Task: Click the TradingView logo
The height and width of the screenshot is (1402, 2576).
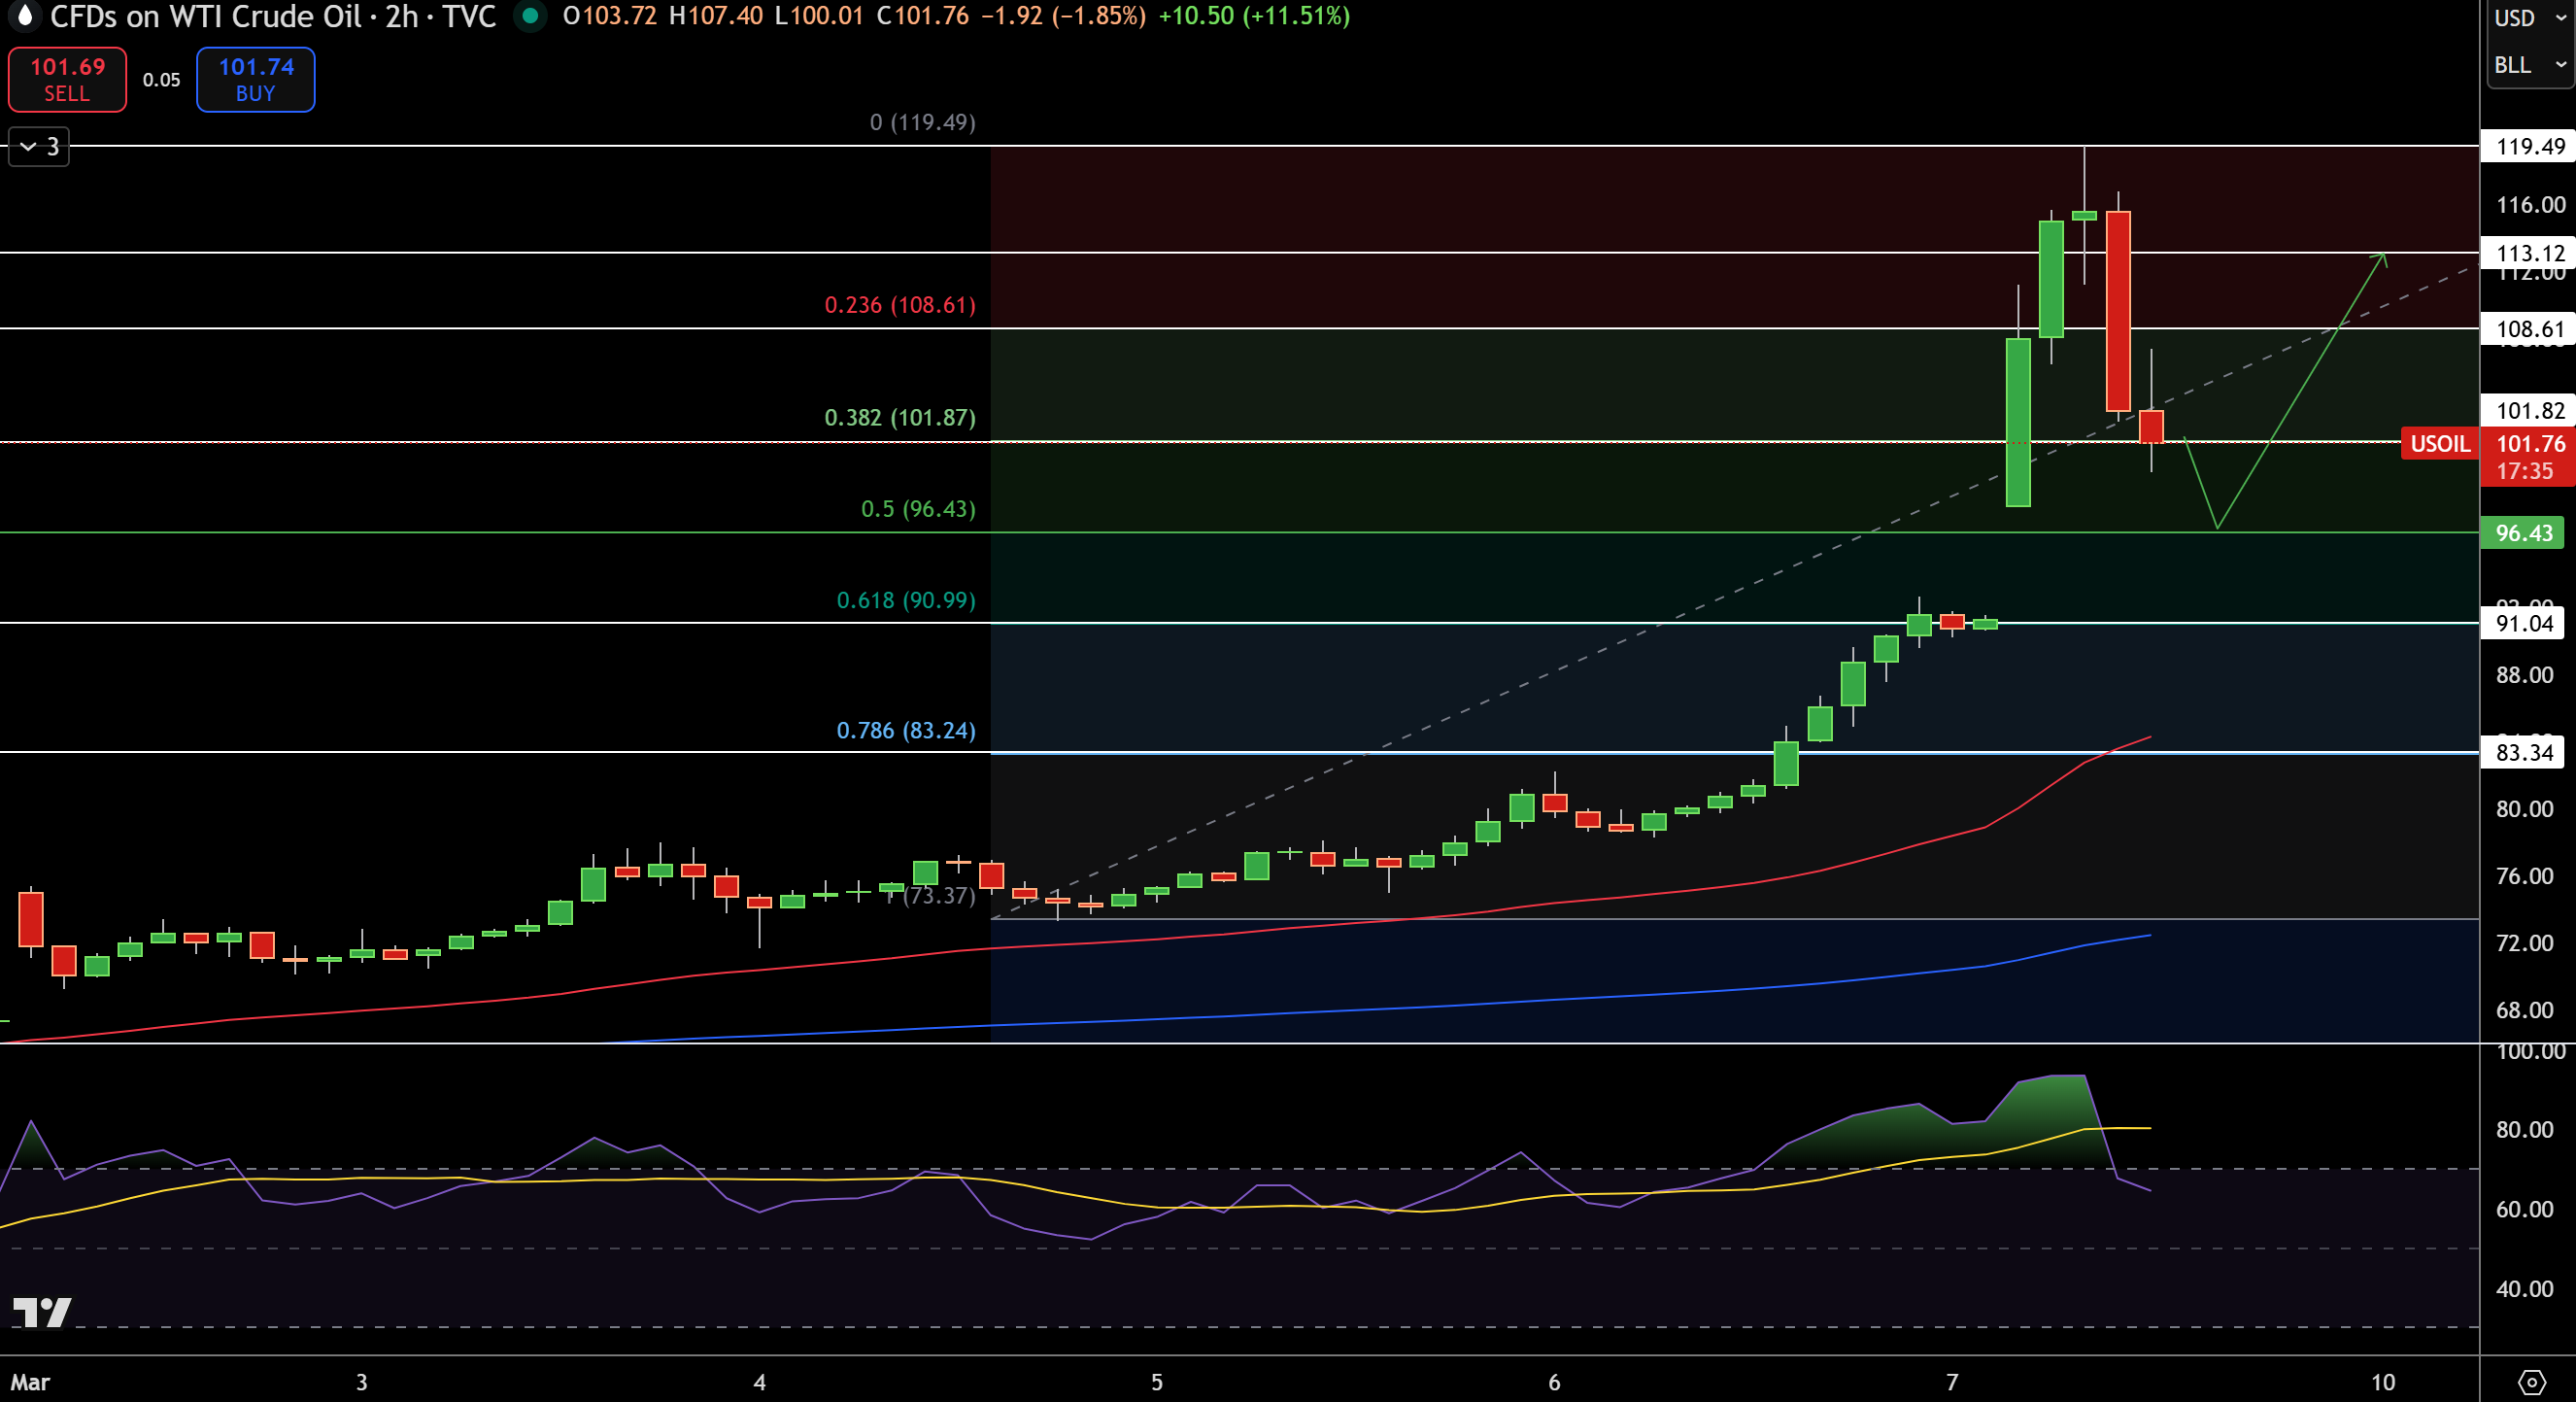Action: coord(42,1312)
